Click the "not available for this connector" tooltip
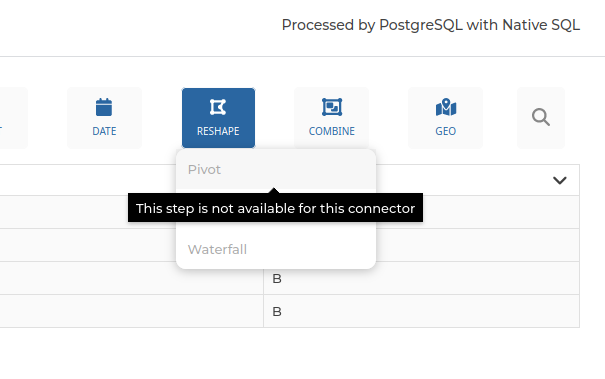The height and width of the screenshot is (379, 605). tap(275, 208)
